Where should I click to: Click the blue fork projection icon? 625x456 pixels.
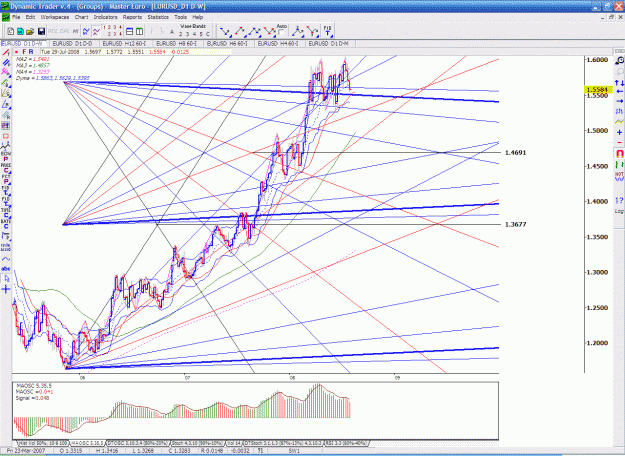point(298,31)
